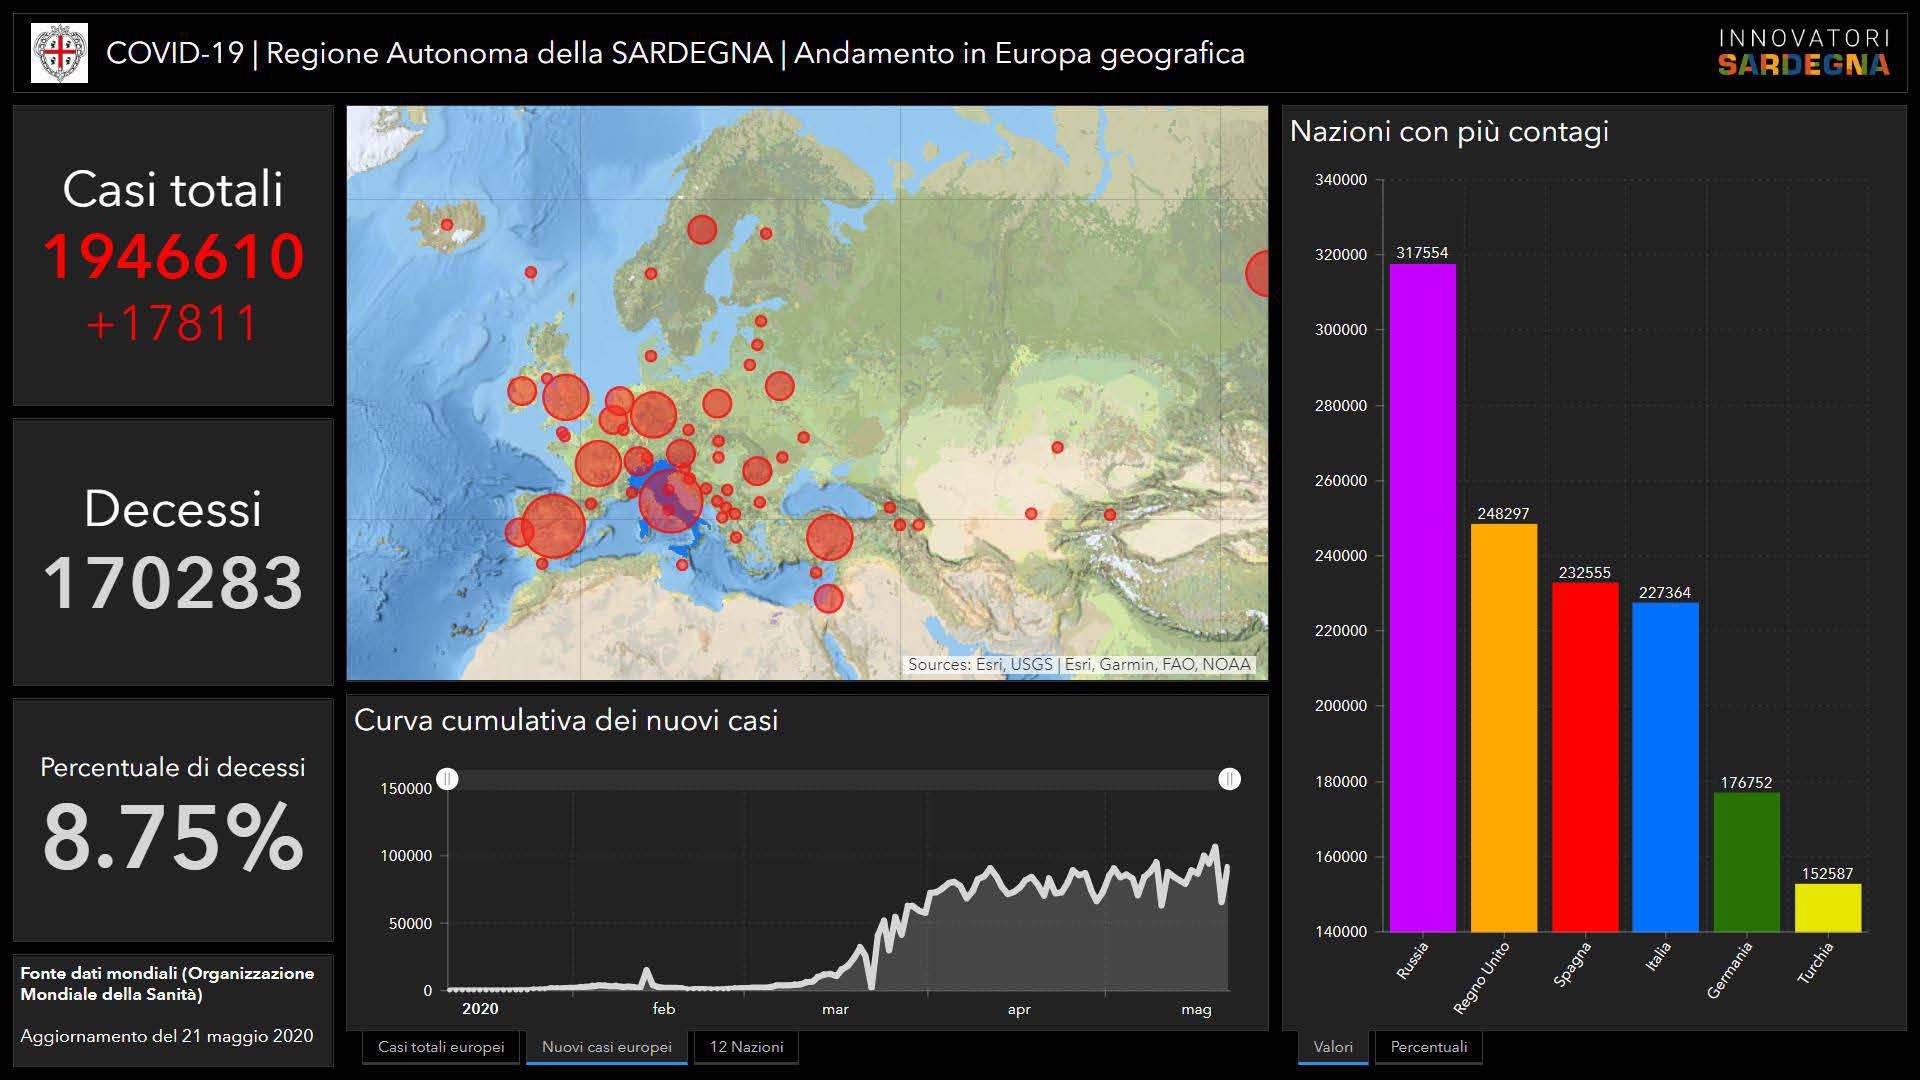Image resolution: width=1920 pixels, height=1080 pixels.
Task: Click the circle marker over United Kingdom
Action: point(565,397)
